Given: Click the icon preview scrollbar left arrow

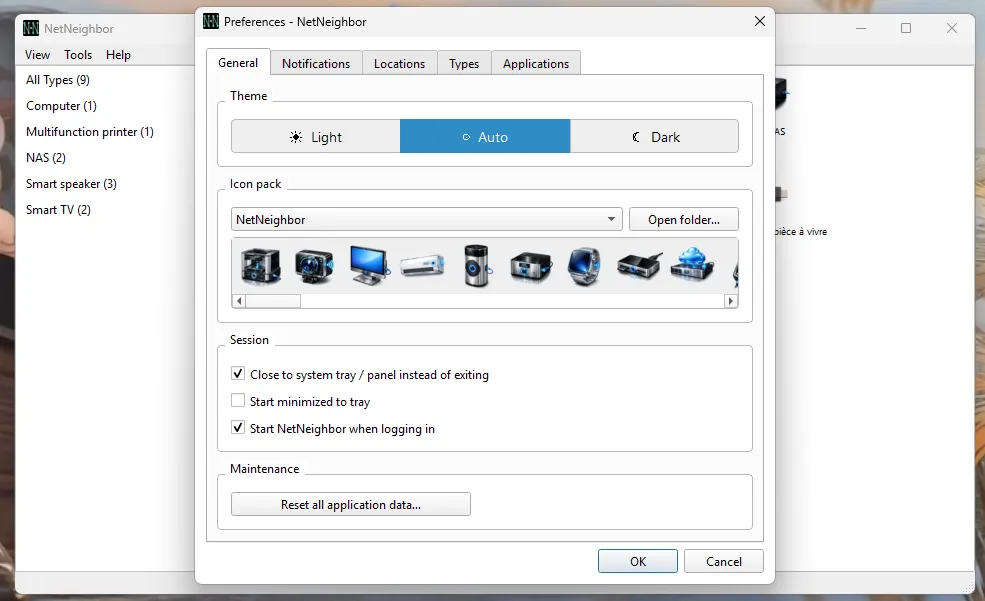Looking at the screenshot, I should tap(239, 301).
